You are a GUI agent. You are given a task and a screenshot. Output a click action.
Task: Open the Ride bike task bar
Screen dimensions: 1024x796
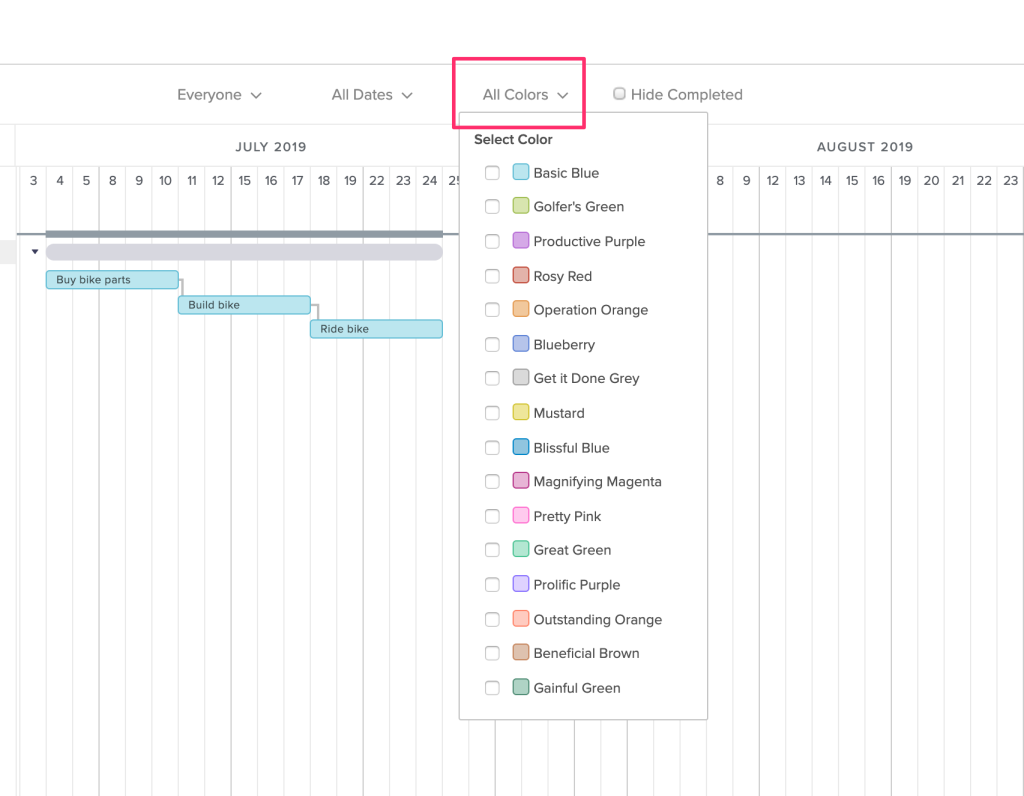376,329
